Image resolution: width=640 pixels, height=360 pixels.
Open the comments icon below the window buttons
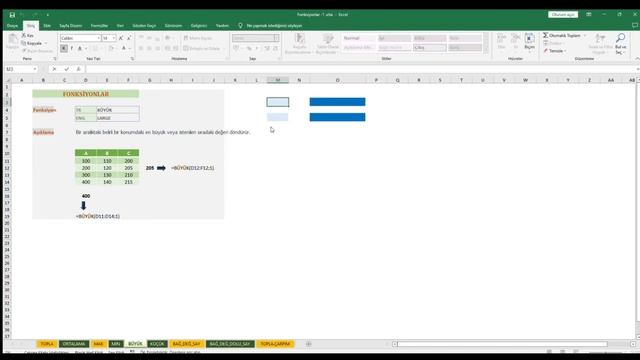pos(635,25)
